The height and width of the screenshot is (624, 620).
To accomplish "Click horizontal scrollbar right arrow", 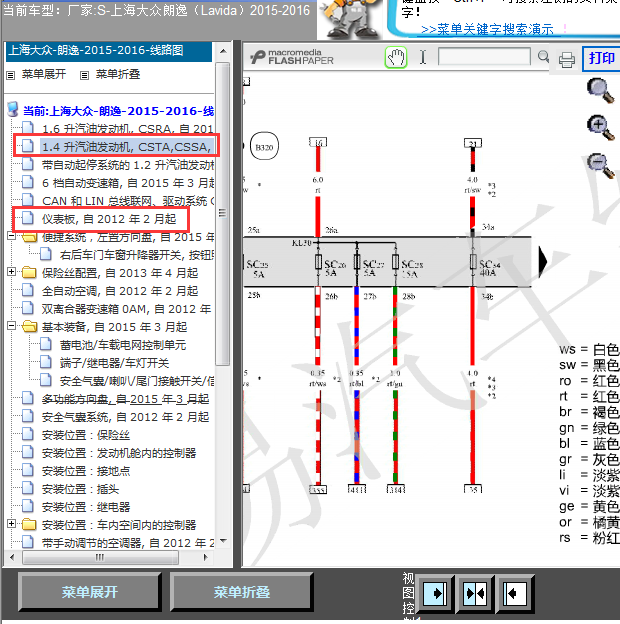I will [x=206, y=557].
